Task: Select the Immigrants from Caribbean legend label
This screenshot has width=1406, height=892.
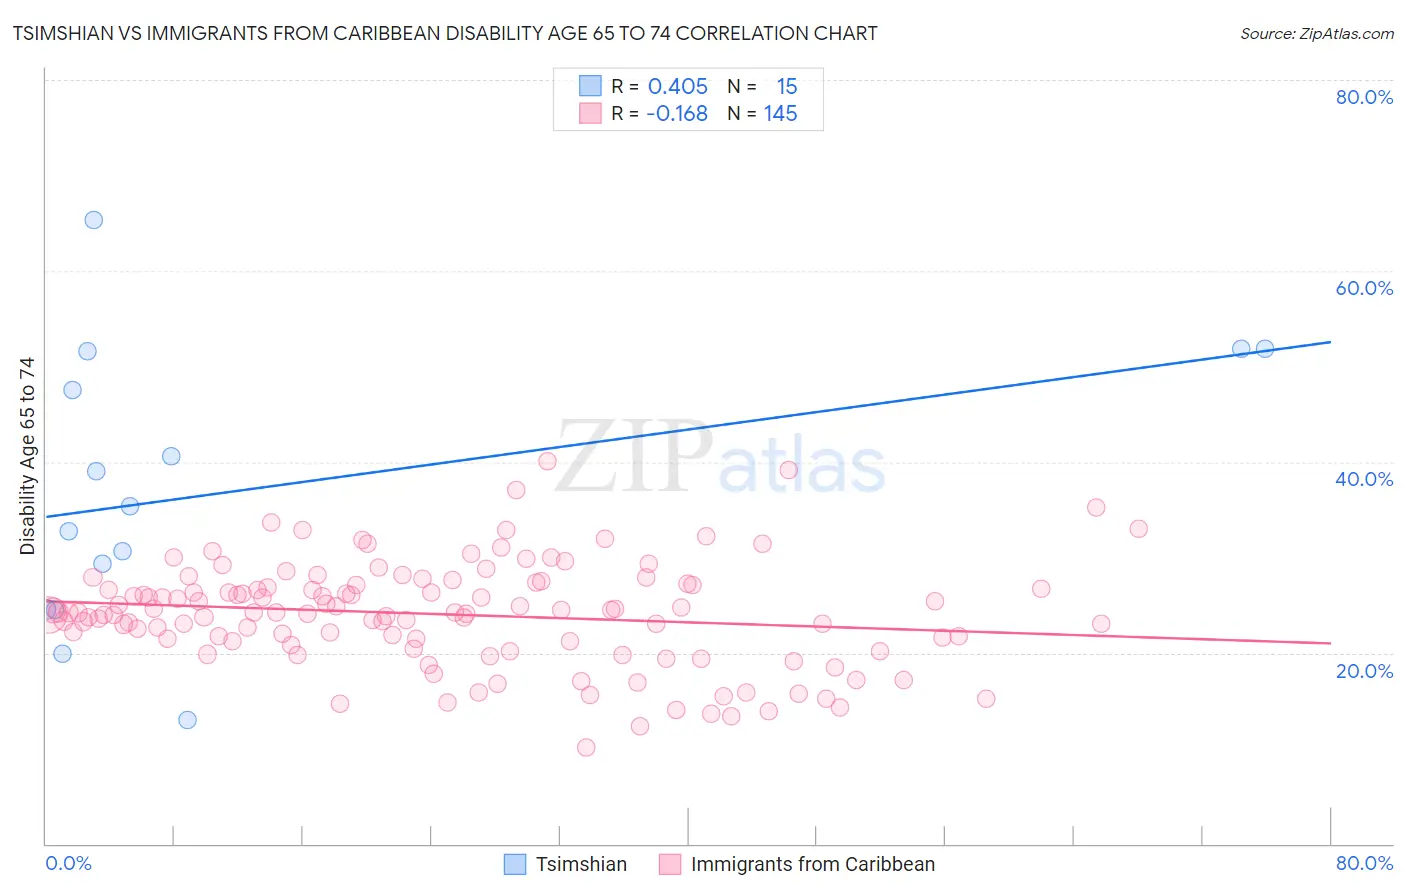Action: (813, 864)
